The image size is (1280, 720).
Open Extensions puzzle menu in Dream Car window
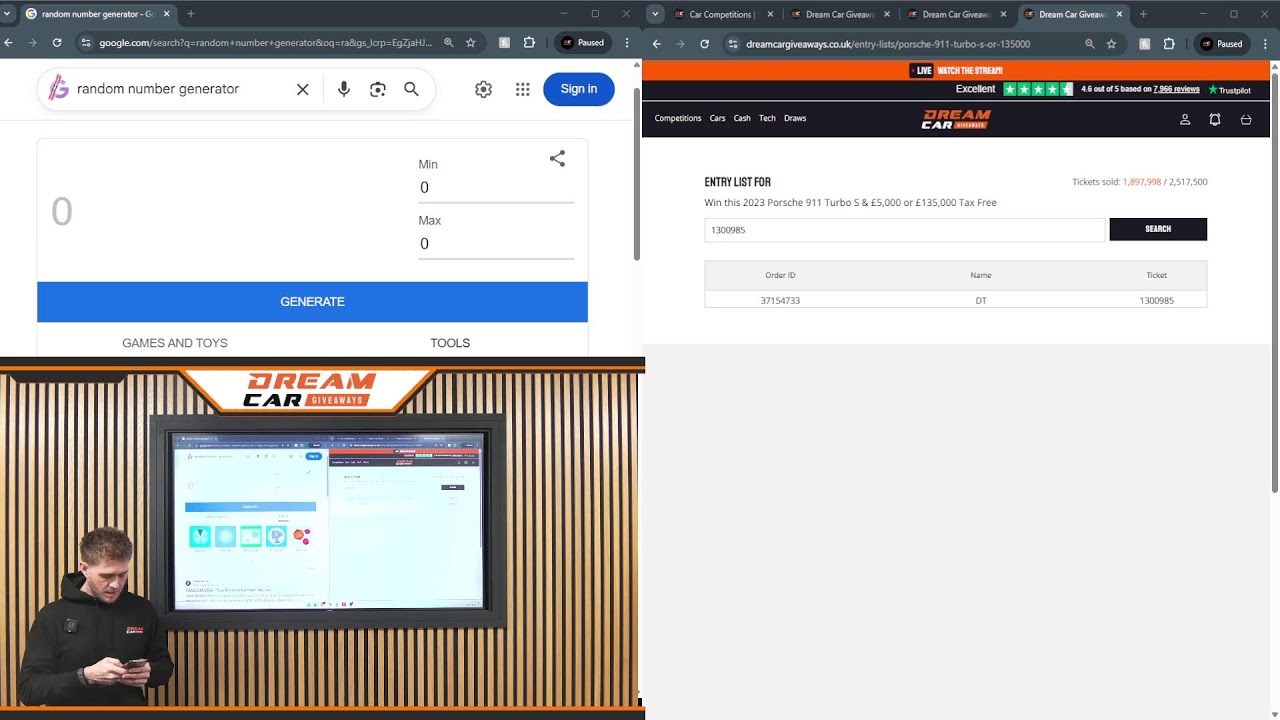[1169, 44]
